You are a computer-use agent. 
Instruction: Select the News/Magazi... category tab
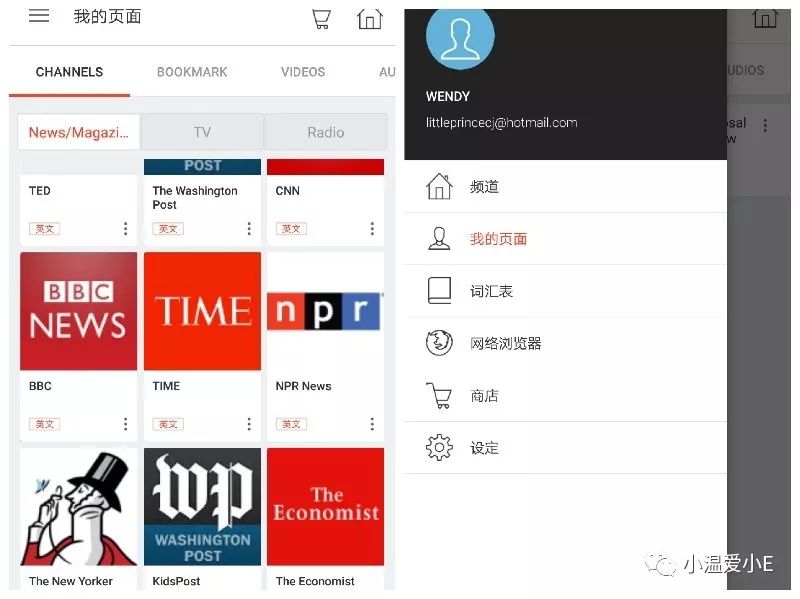[x=79, y=132]
